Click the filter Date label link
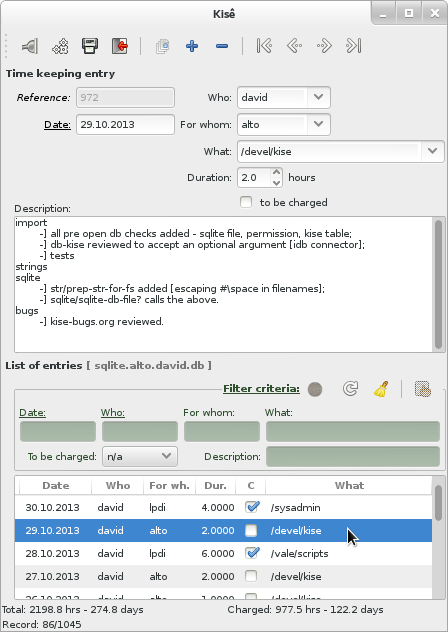The width and height of the screenshot is (448, 632). tap(32, 412)
